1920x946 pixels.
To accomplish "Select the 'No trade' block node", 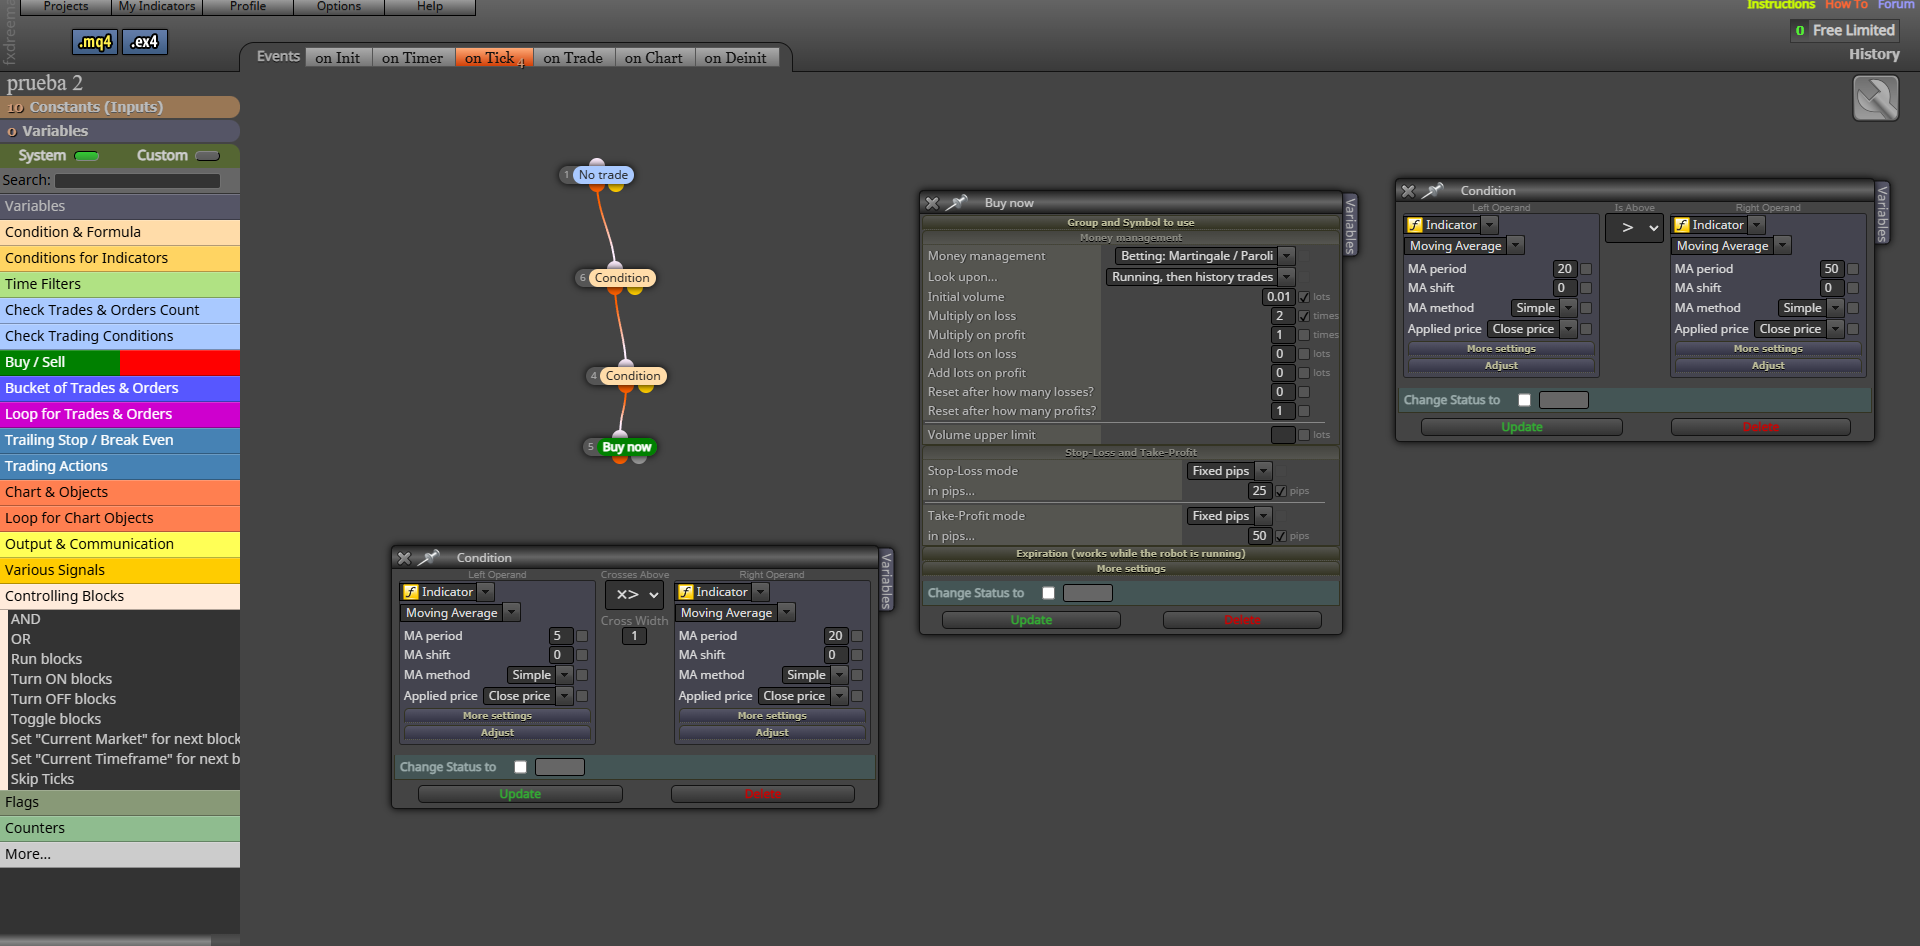I will [603, 175].
